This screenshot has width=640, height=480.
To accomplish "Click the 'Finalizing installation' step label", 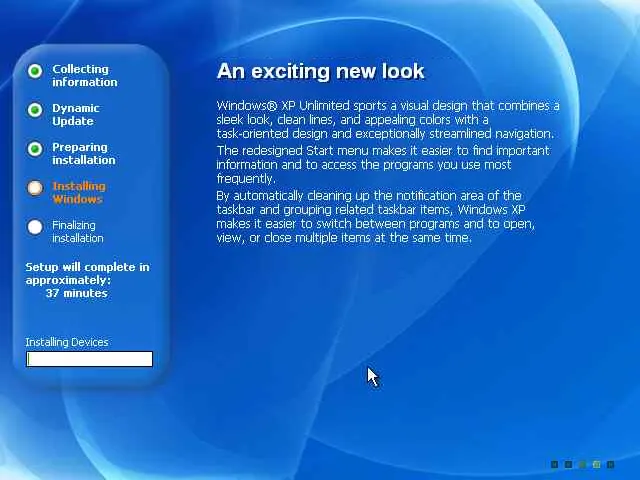I will [x=78, y=231].
